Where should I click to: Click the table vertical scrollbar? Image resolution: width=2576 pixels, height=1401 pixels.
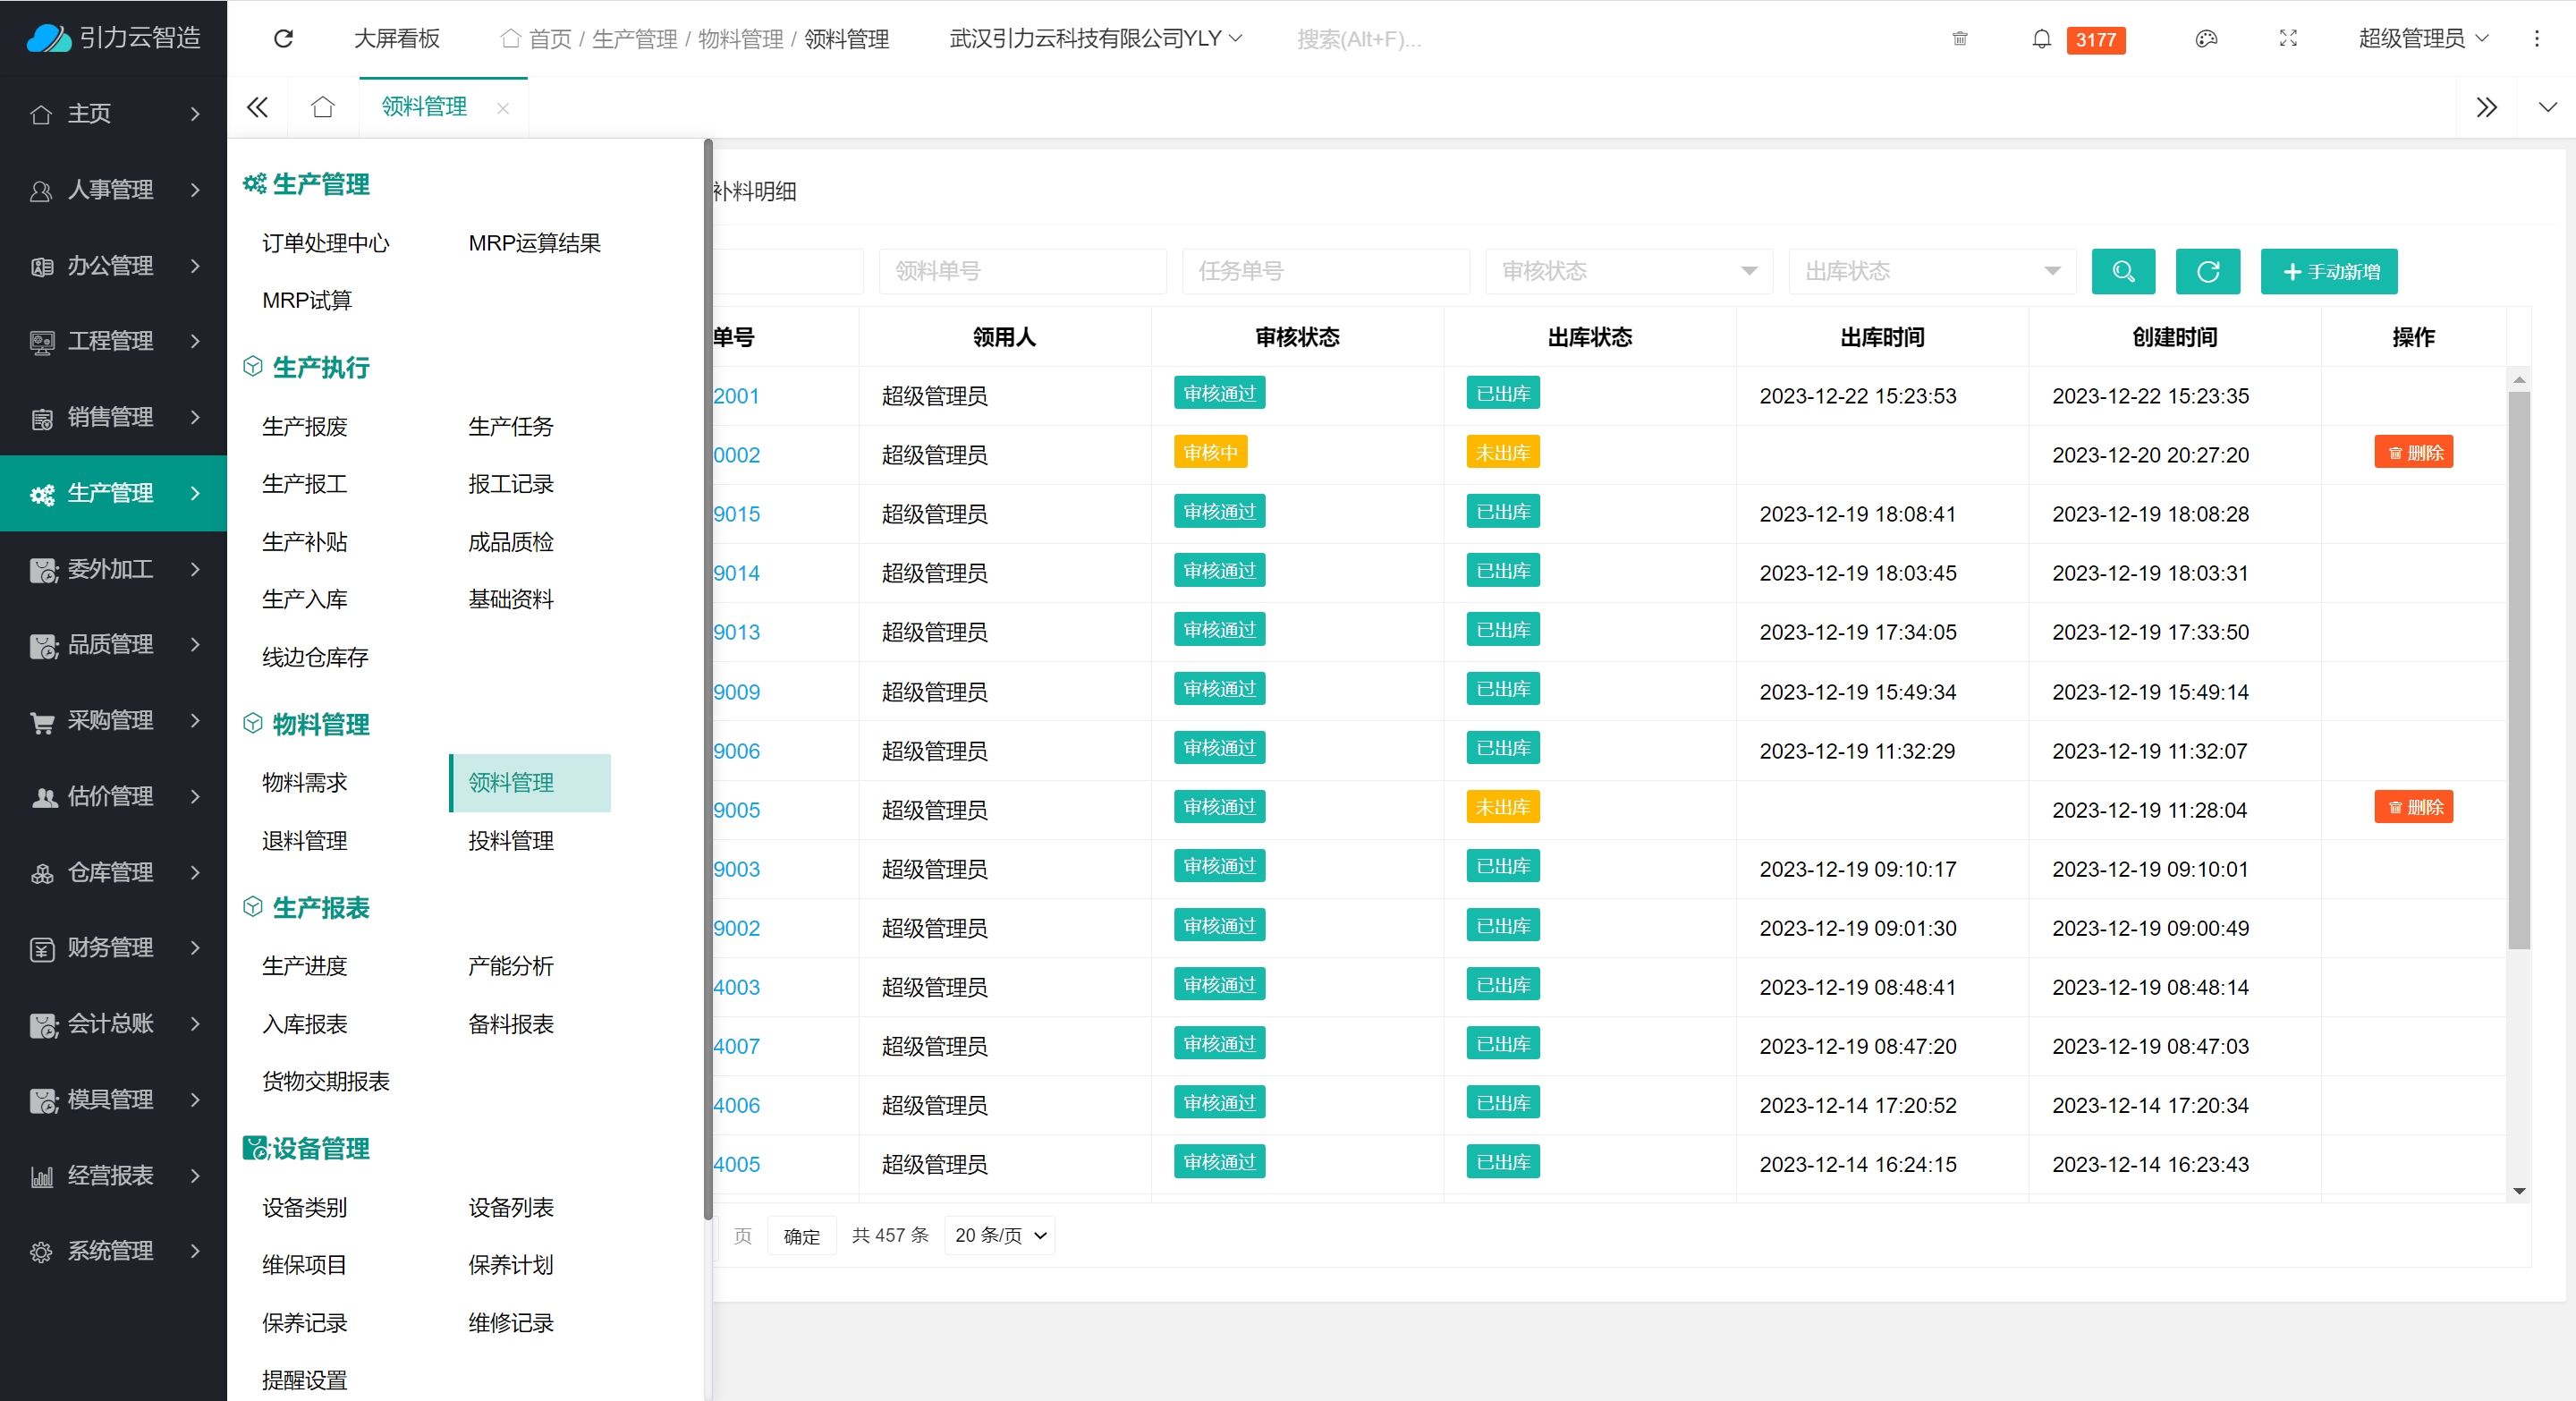(2518, 670)
